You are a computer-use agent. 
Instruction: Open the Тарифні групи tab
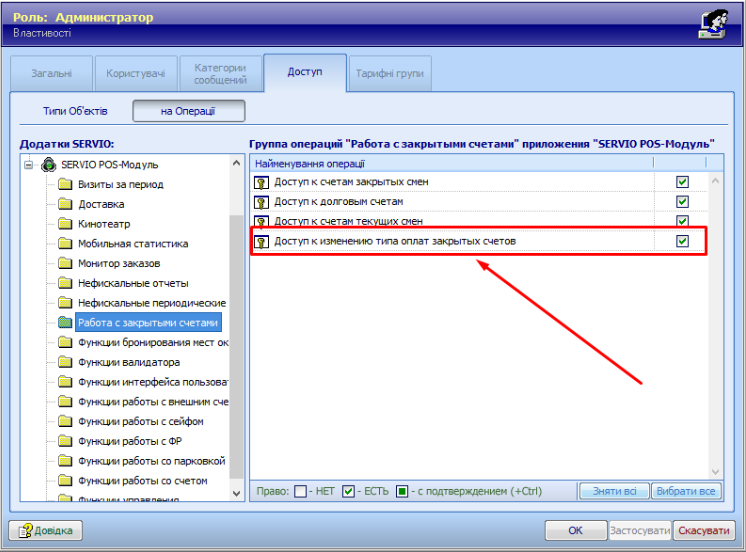pos(390,73)
